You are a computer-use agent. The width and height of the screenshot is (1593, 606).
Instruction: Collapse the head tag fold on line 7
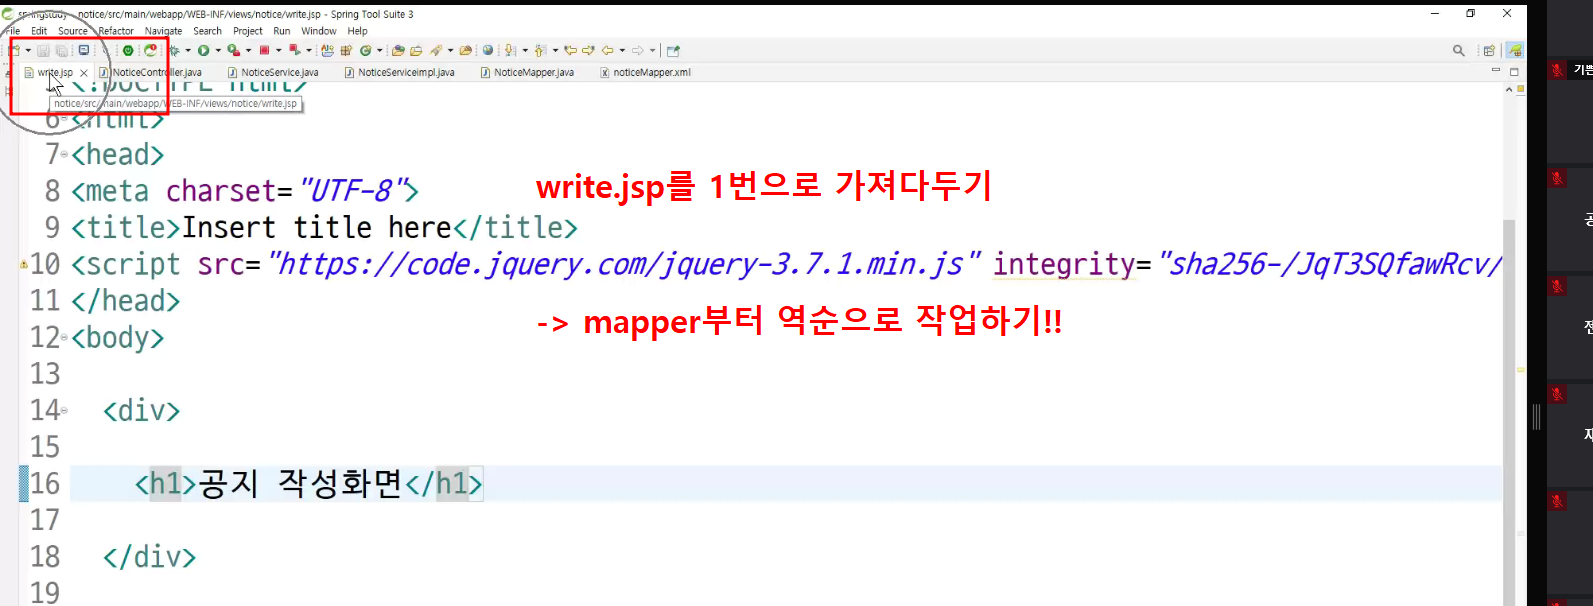pyautogui.click(x=65, y=155)
